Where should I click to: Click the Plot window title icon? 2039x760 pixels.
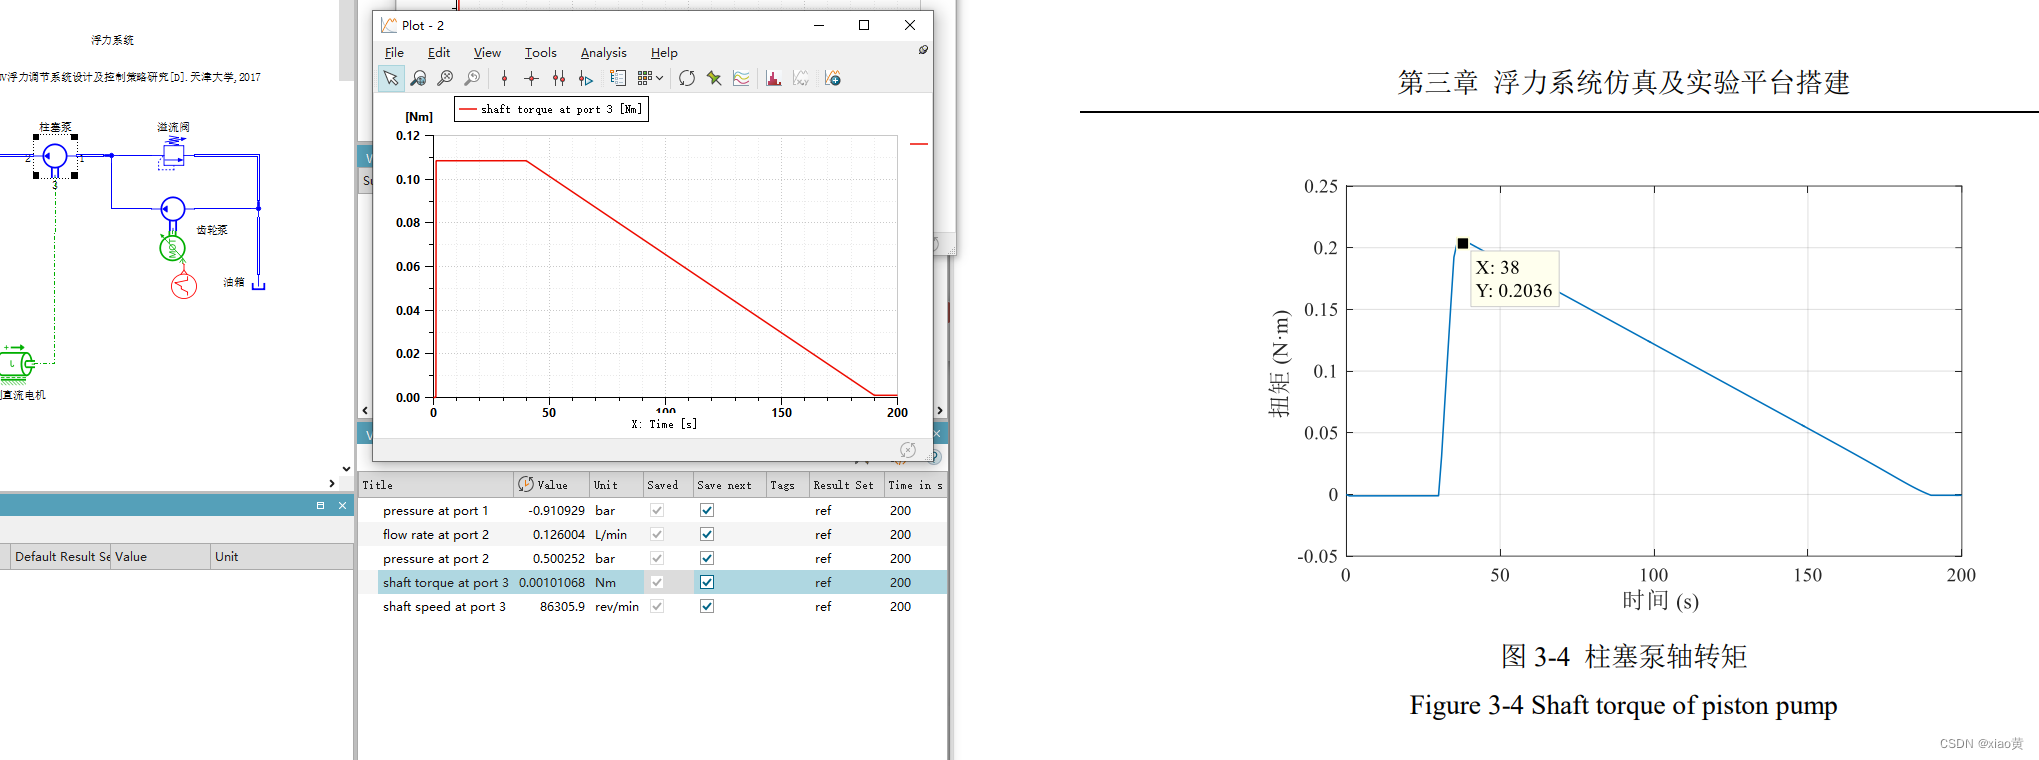pos(389,25)
